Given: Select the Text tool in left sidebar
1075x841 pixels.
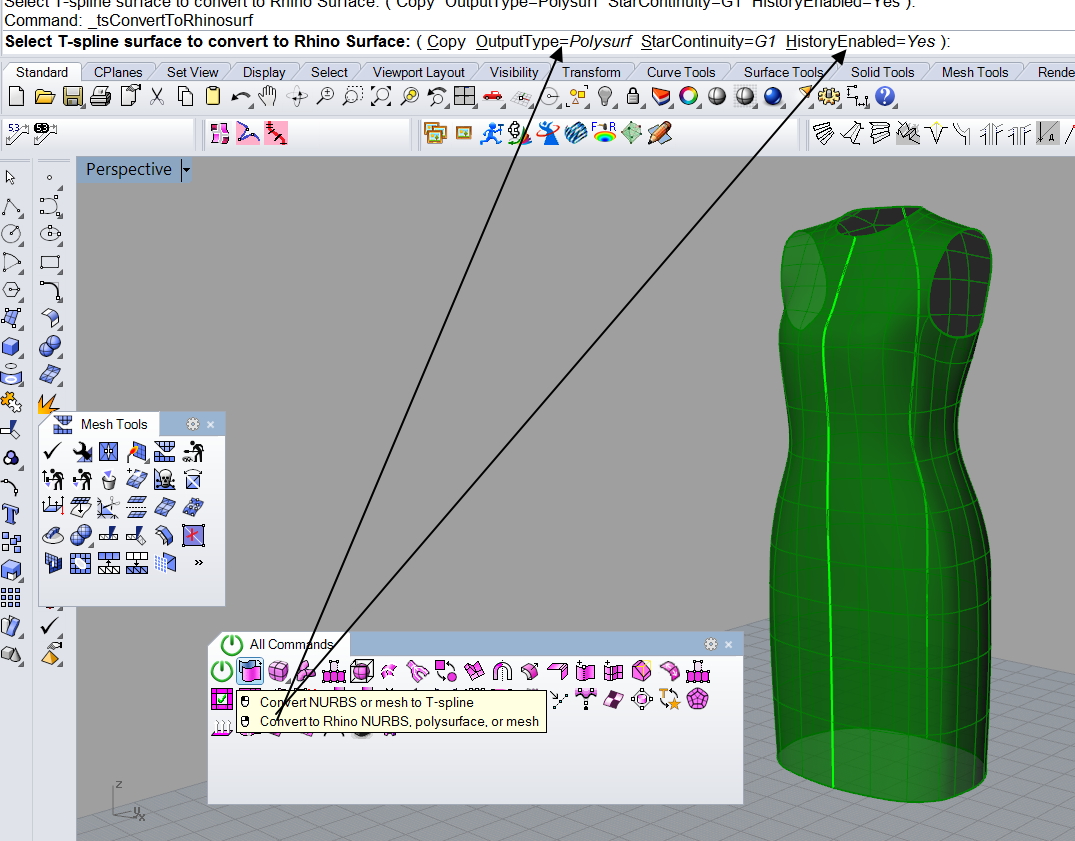Looking at the screenshot, I should click(12, 514).
